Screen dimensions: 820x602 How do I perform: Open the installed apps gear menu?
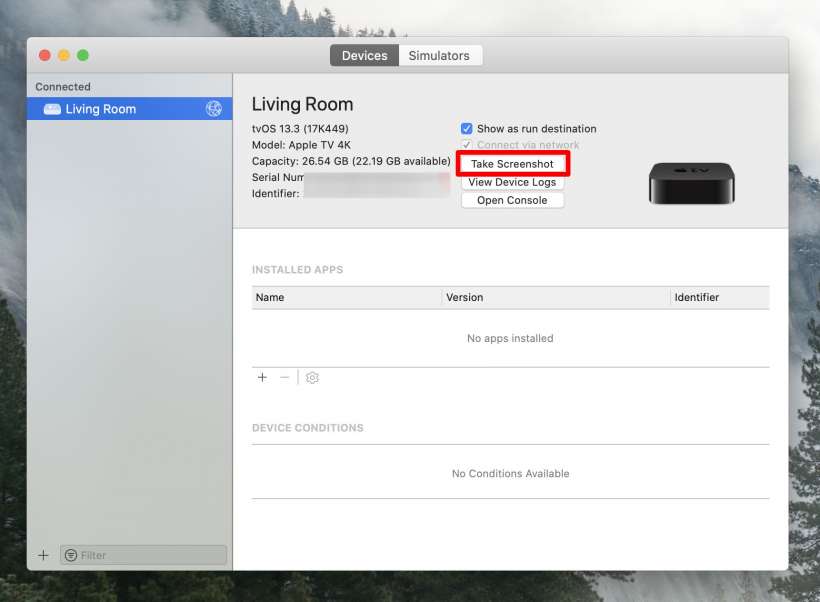point(312,378)
